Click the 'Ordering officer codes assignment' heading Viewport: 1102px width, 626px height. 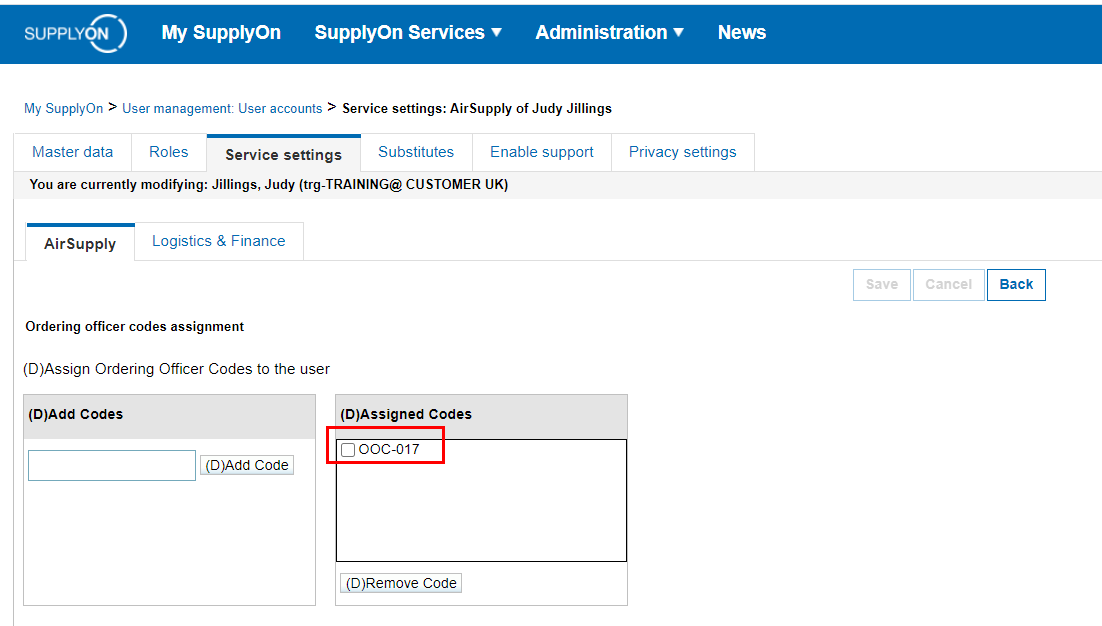pyautogui.click(x=134, y=327)
